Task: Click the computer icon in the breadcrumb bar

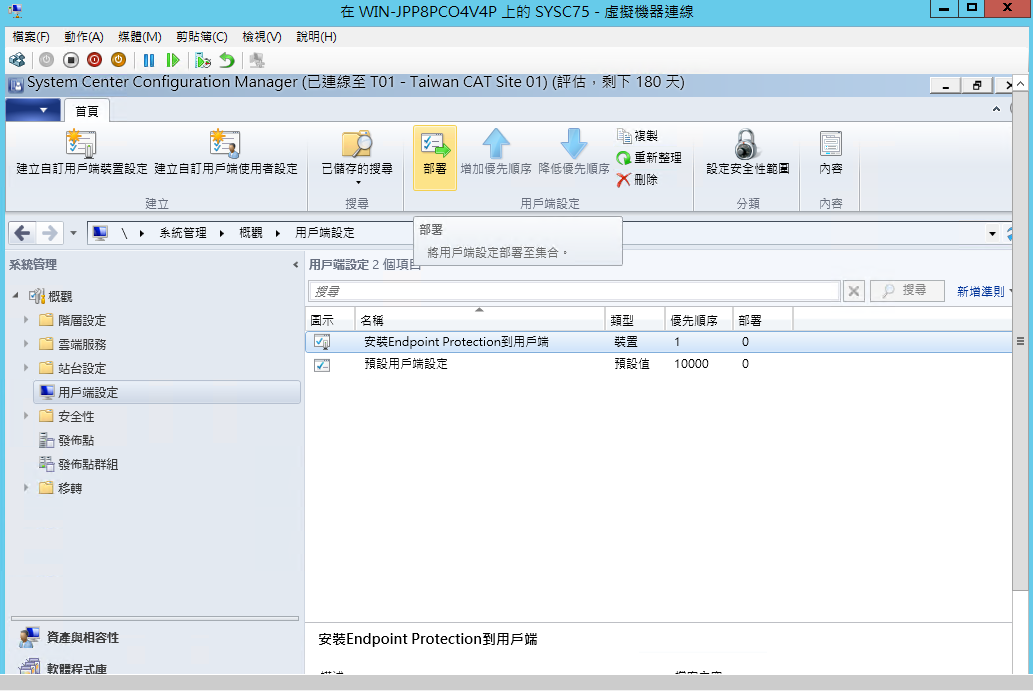Action: pyautogui.click(x=100, y=233)
